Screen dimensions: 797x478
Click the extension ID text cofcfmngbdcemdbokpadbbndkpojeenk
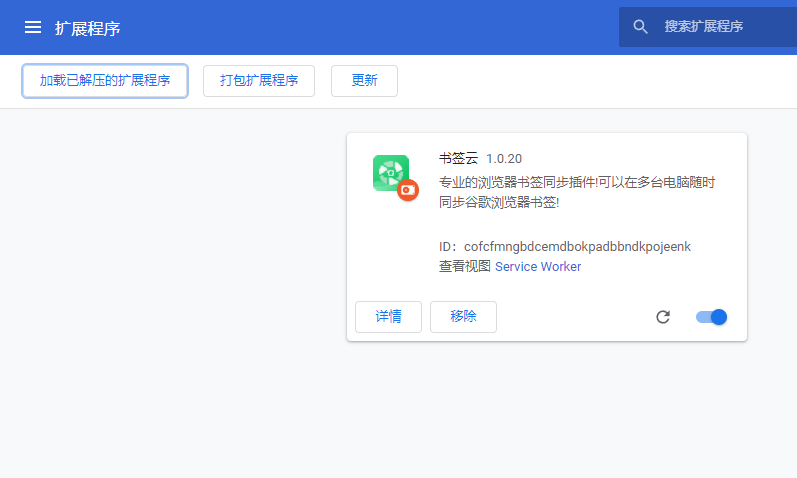tap(577, 247)
